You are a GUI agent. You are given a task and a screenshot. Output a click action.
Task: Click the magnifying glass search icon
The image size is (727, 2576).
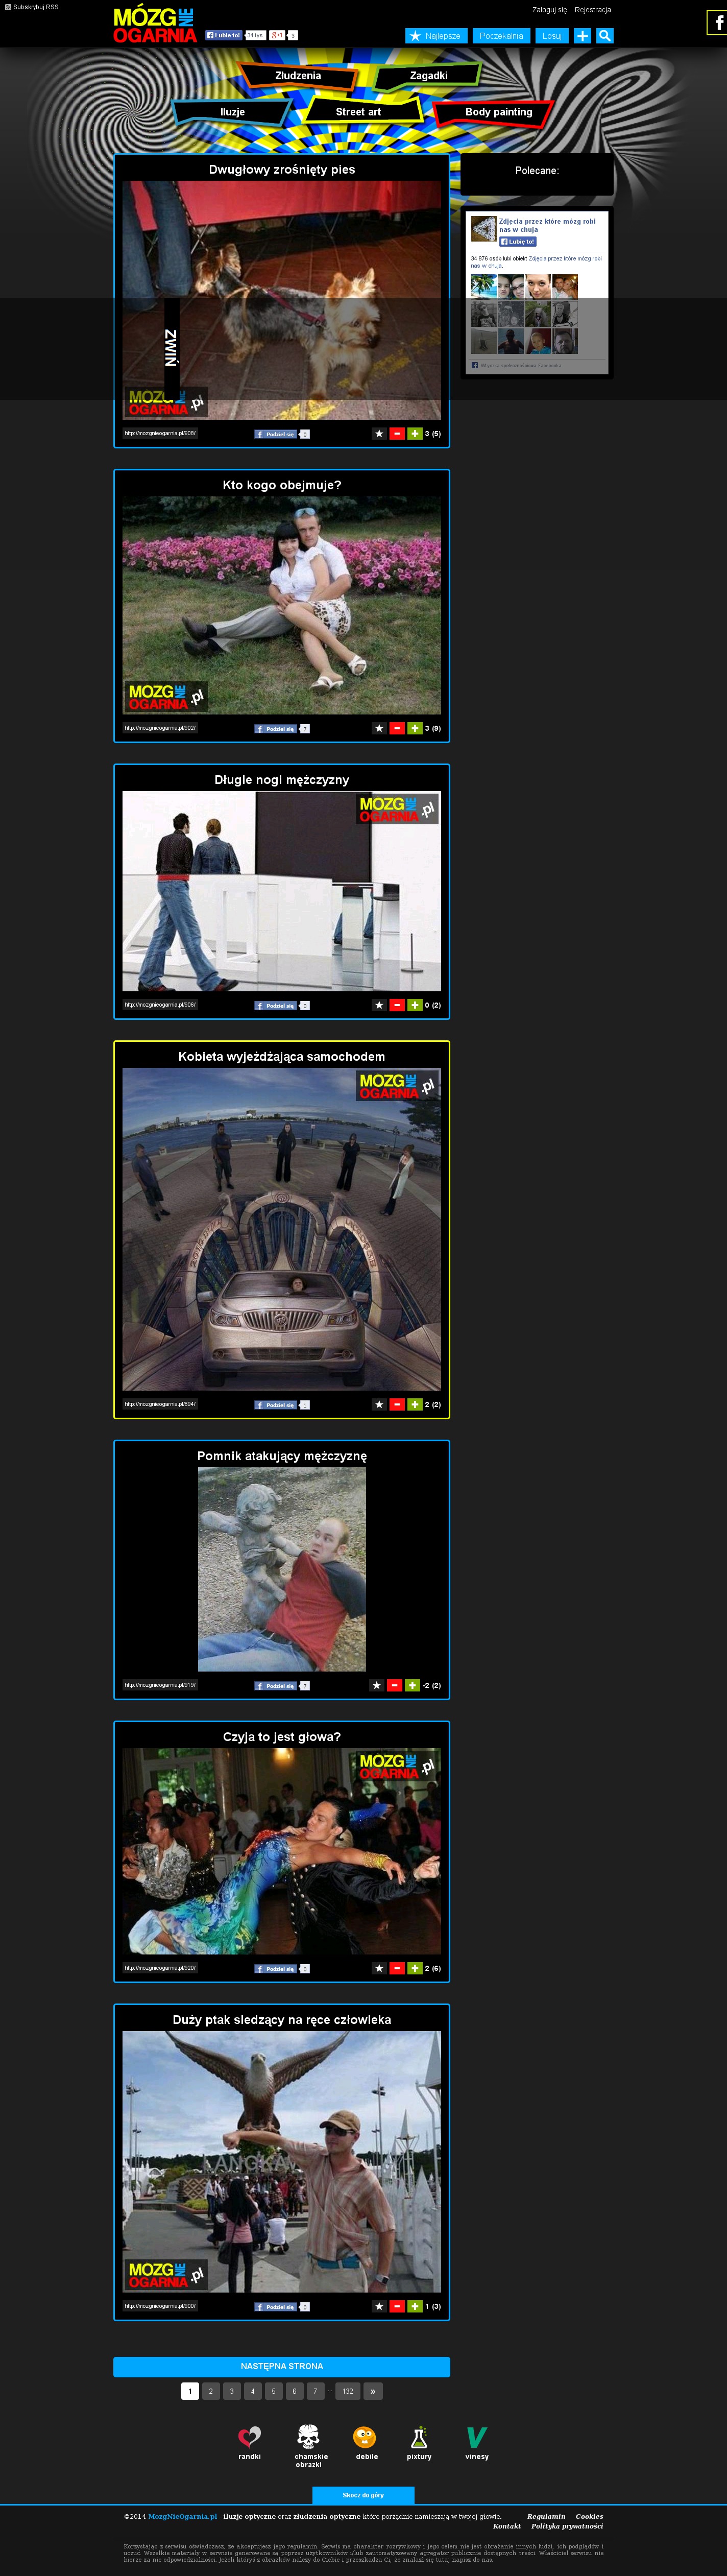(x=604, y=36)
